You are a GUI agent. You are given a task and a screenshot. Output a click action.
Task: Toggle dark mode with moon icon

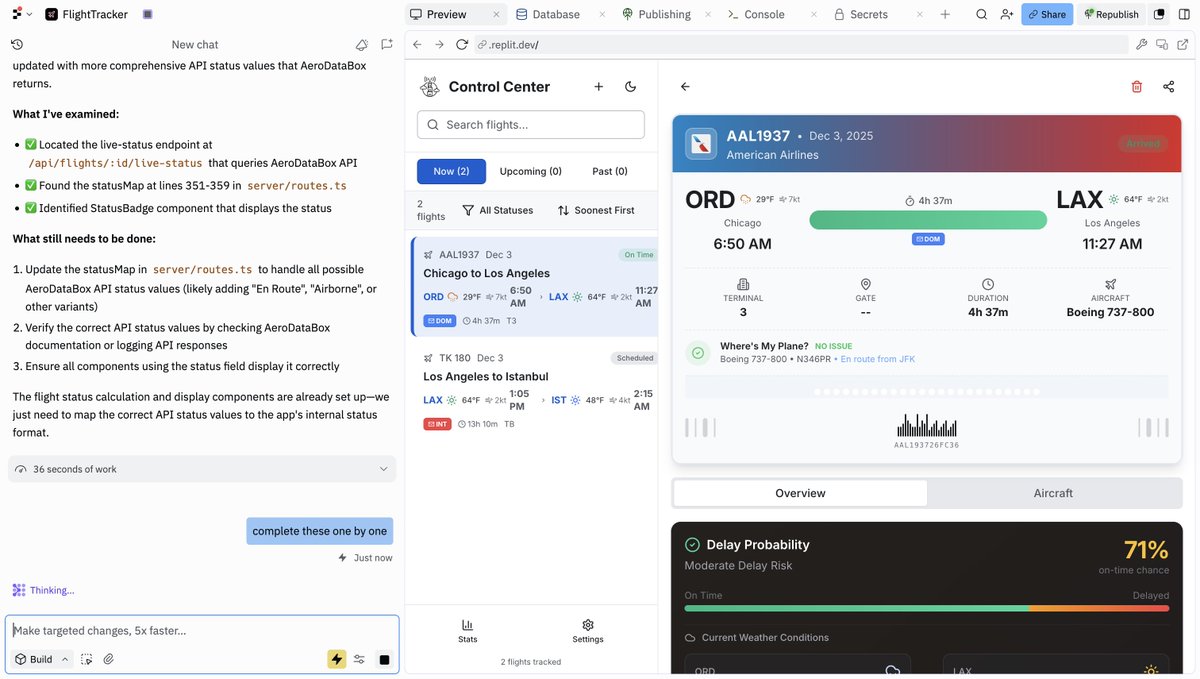coord(631,87)
